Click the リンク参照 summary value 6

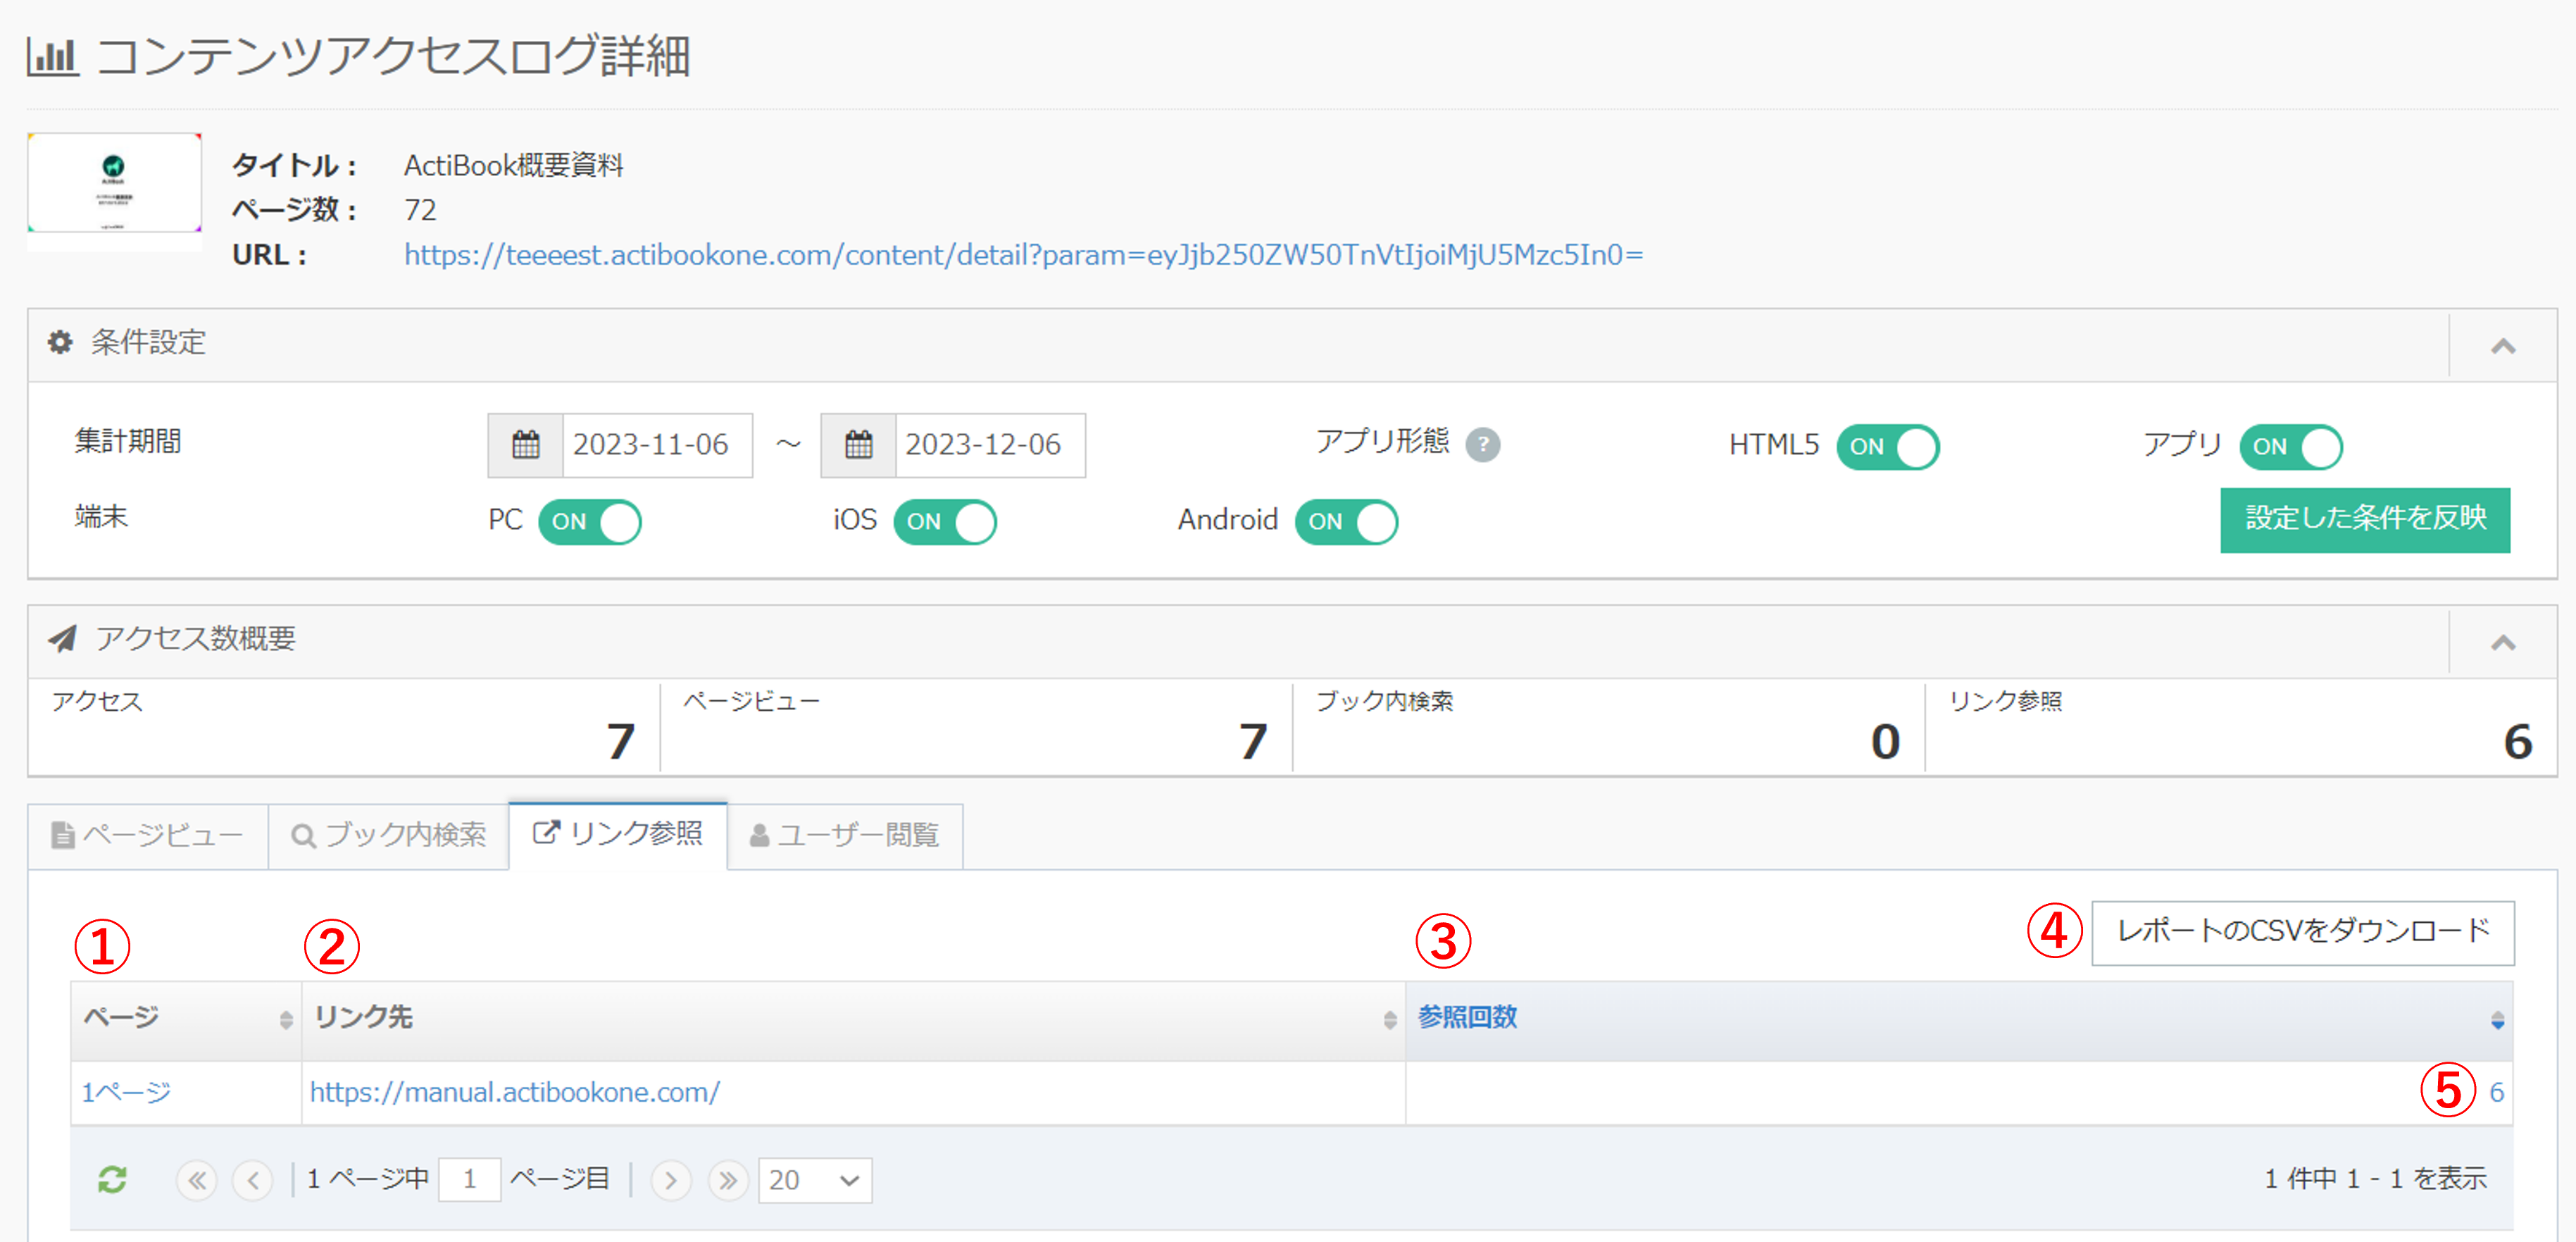(2517, 742)
